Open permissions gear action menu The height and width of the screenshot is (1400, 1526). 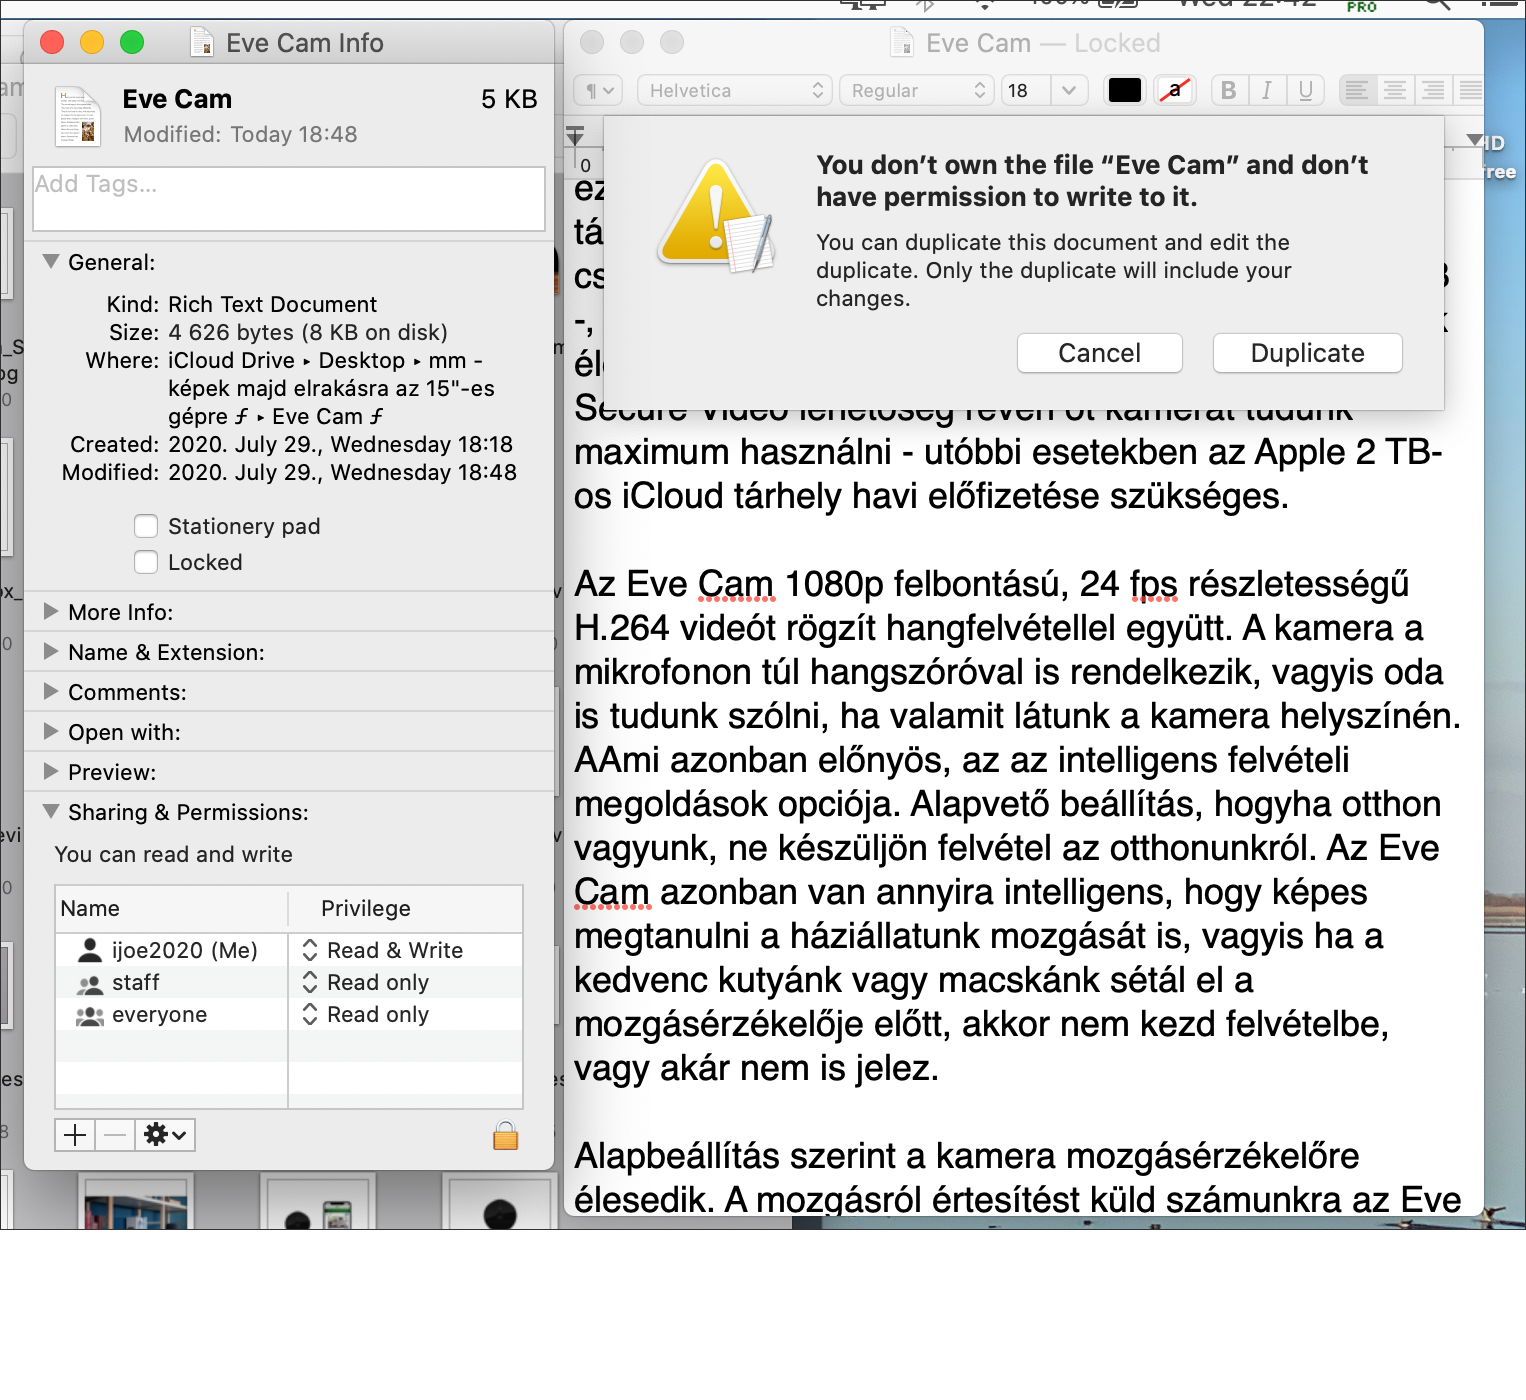(x=165, y=1135)
